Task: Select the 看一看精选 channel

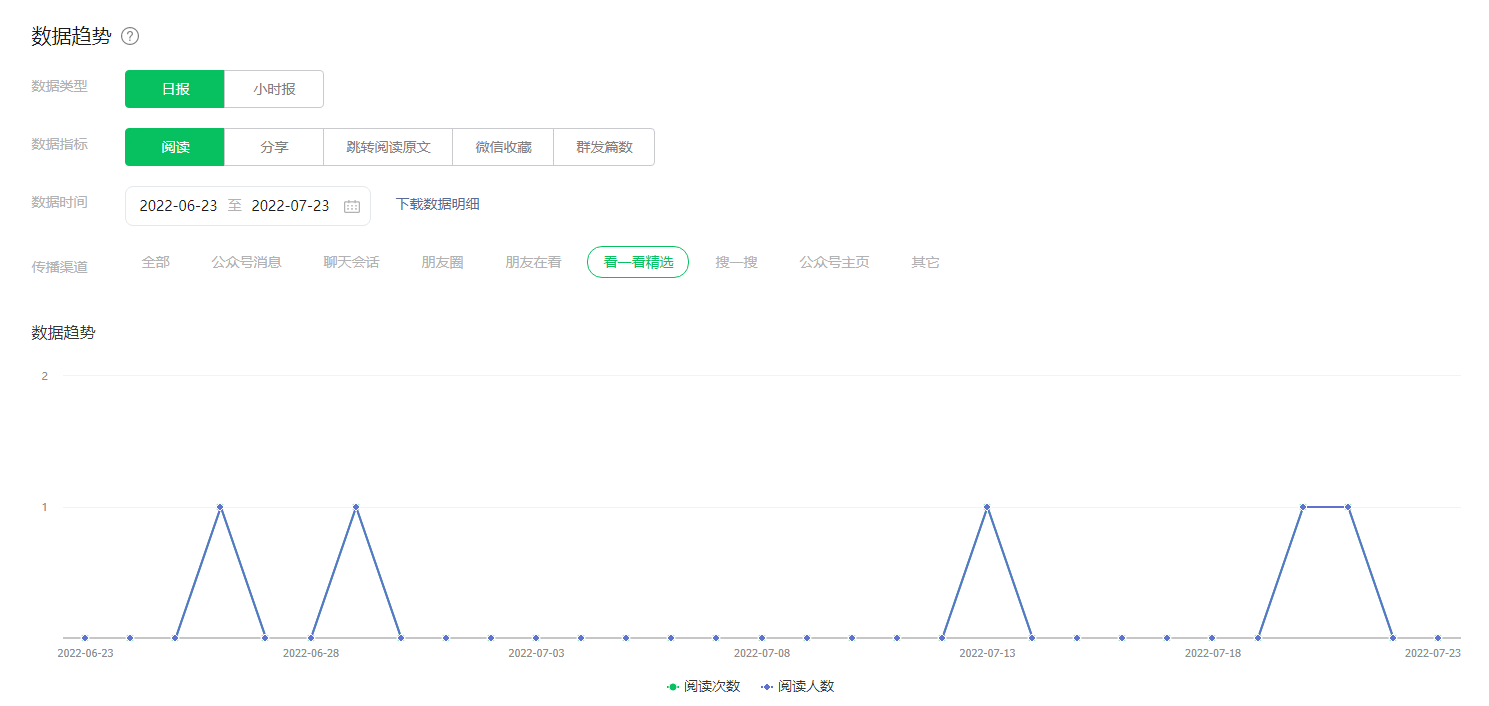Action: [638, 262]
